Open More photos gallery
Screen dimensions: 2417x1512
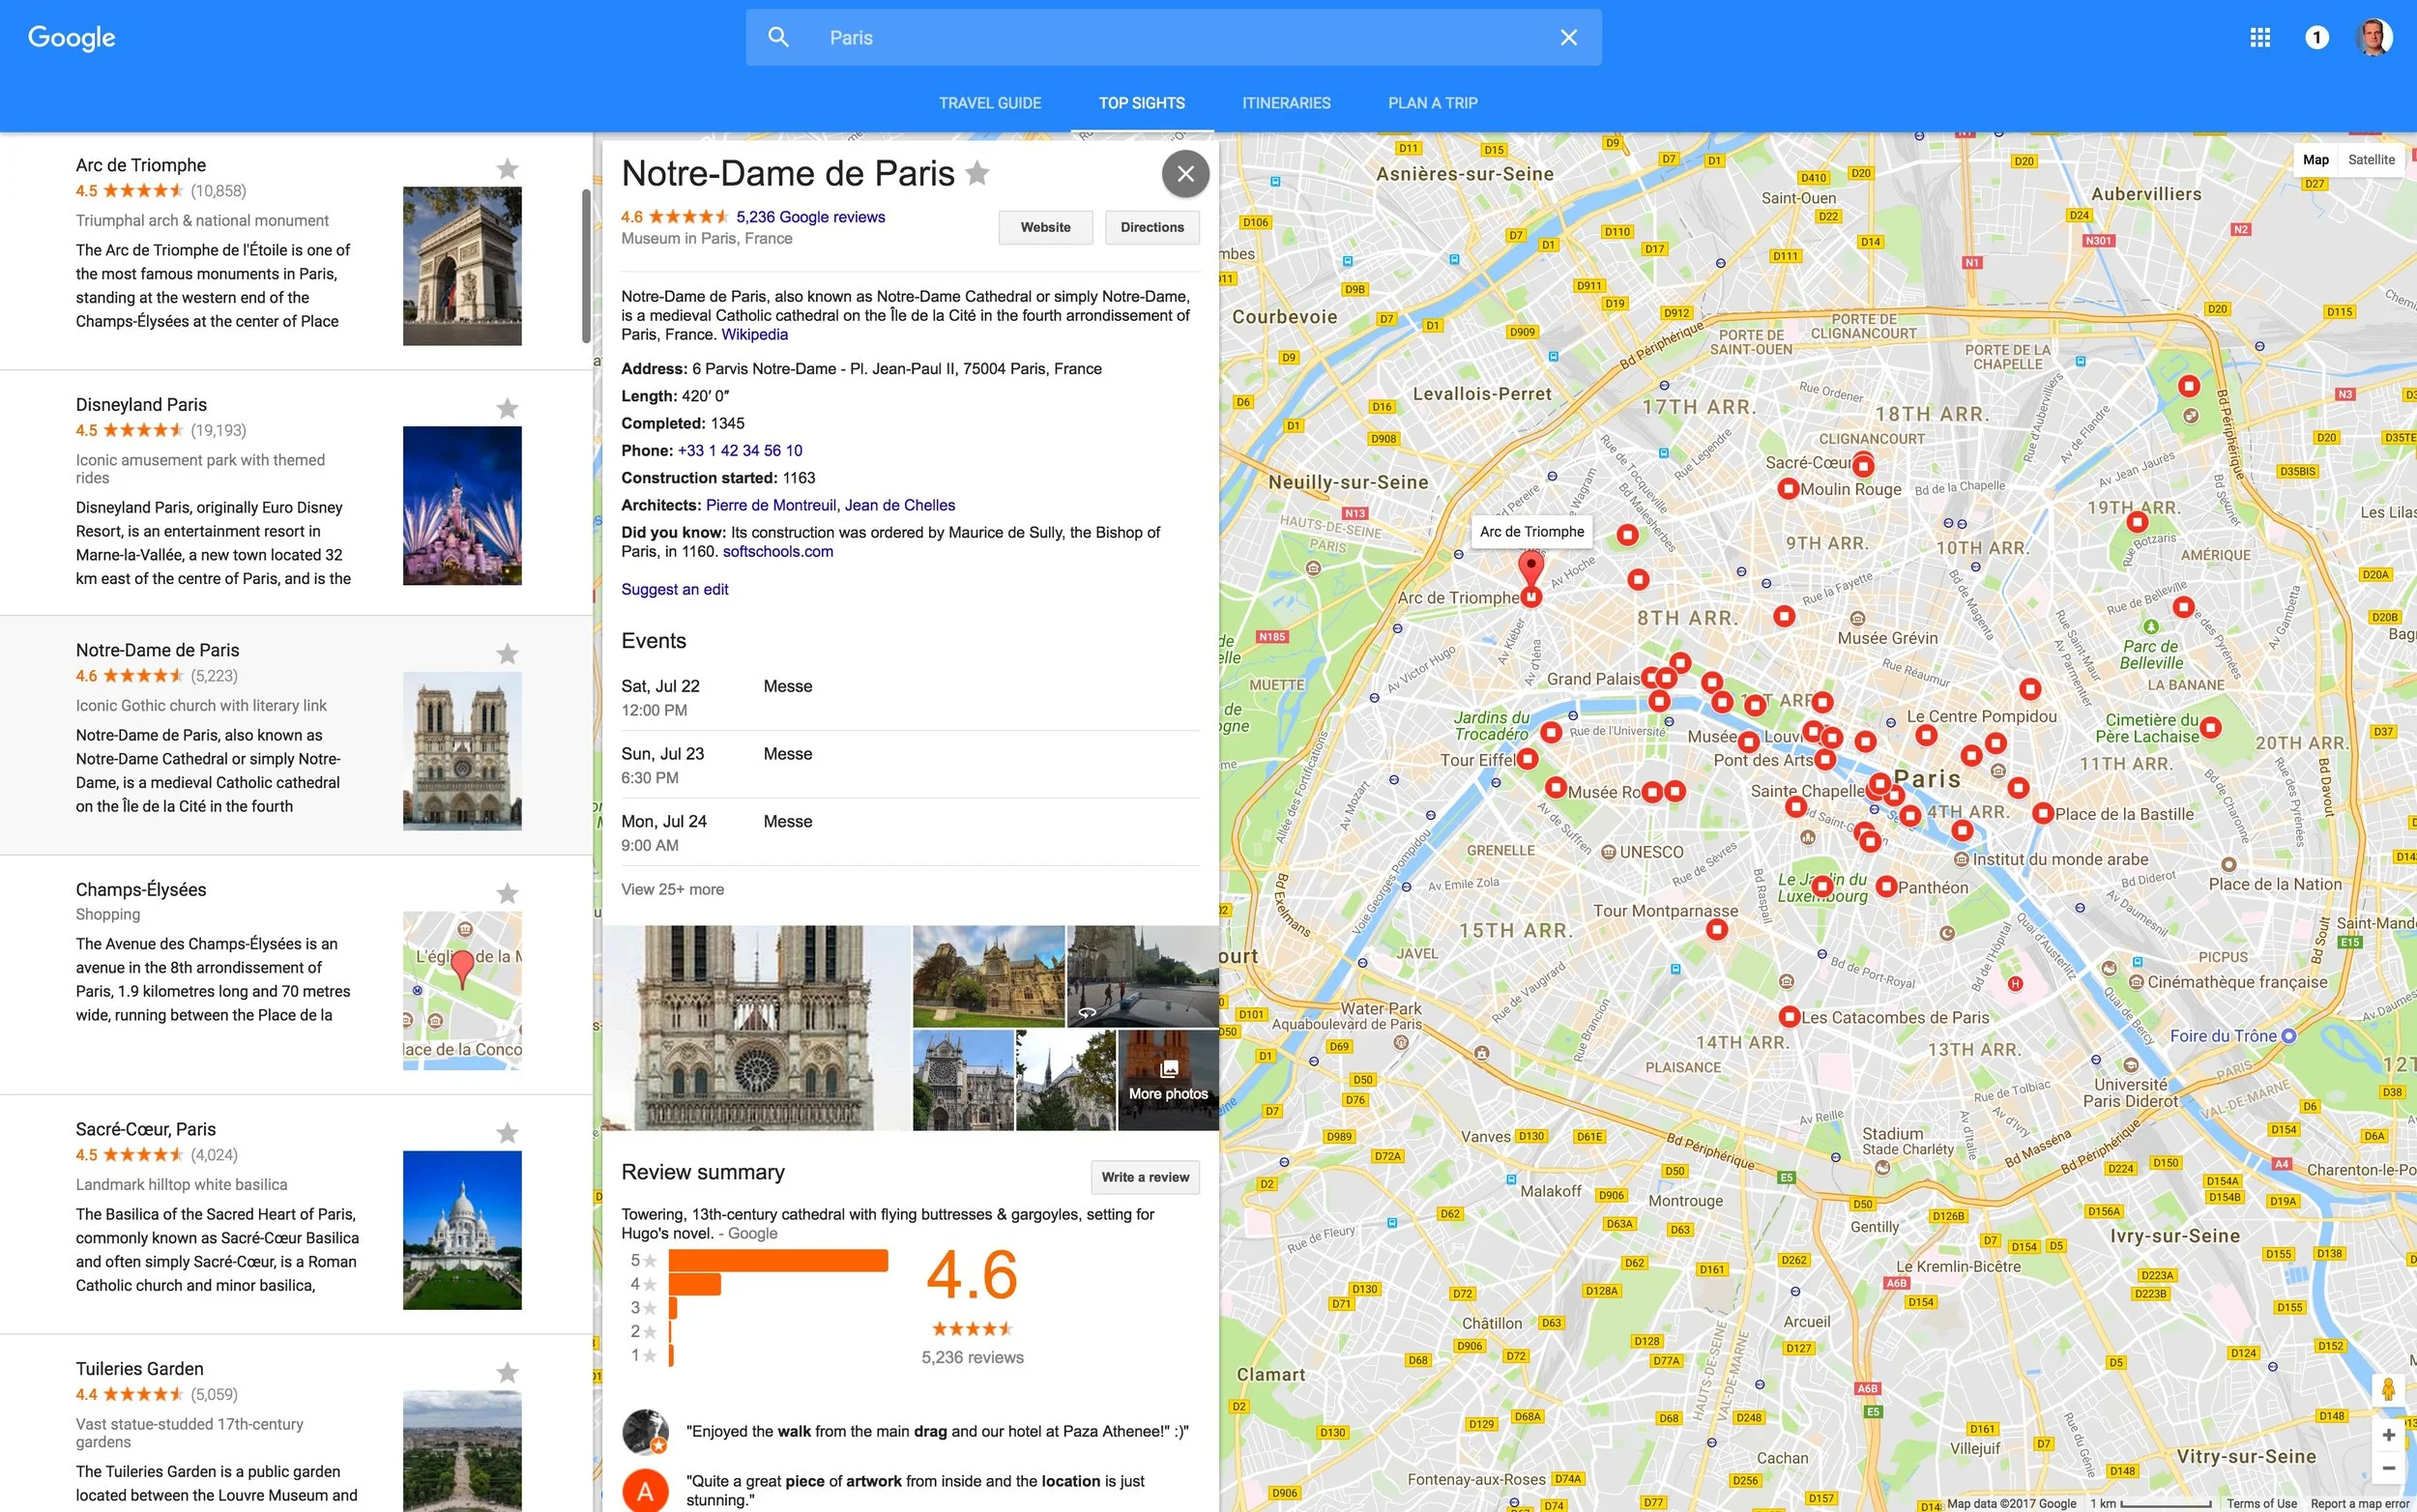tap(1168, 1080)
